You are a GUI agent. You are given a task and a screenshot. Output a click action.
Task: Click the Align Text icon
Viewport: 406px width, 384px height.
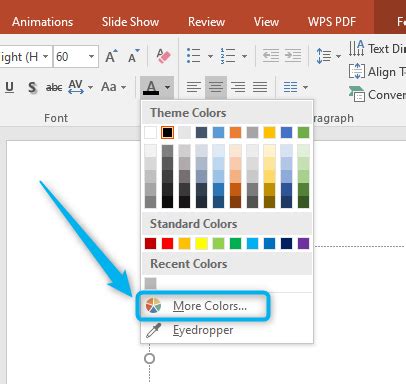pyautogui.click(x=357, y=71)
